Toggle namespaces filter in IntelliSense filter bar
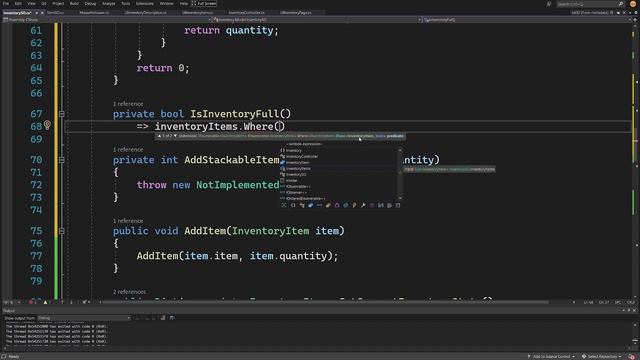Image resolution: width=640 pixels, height=360 pixels. [x=293, y=205]
